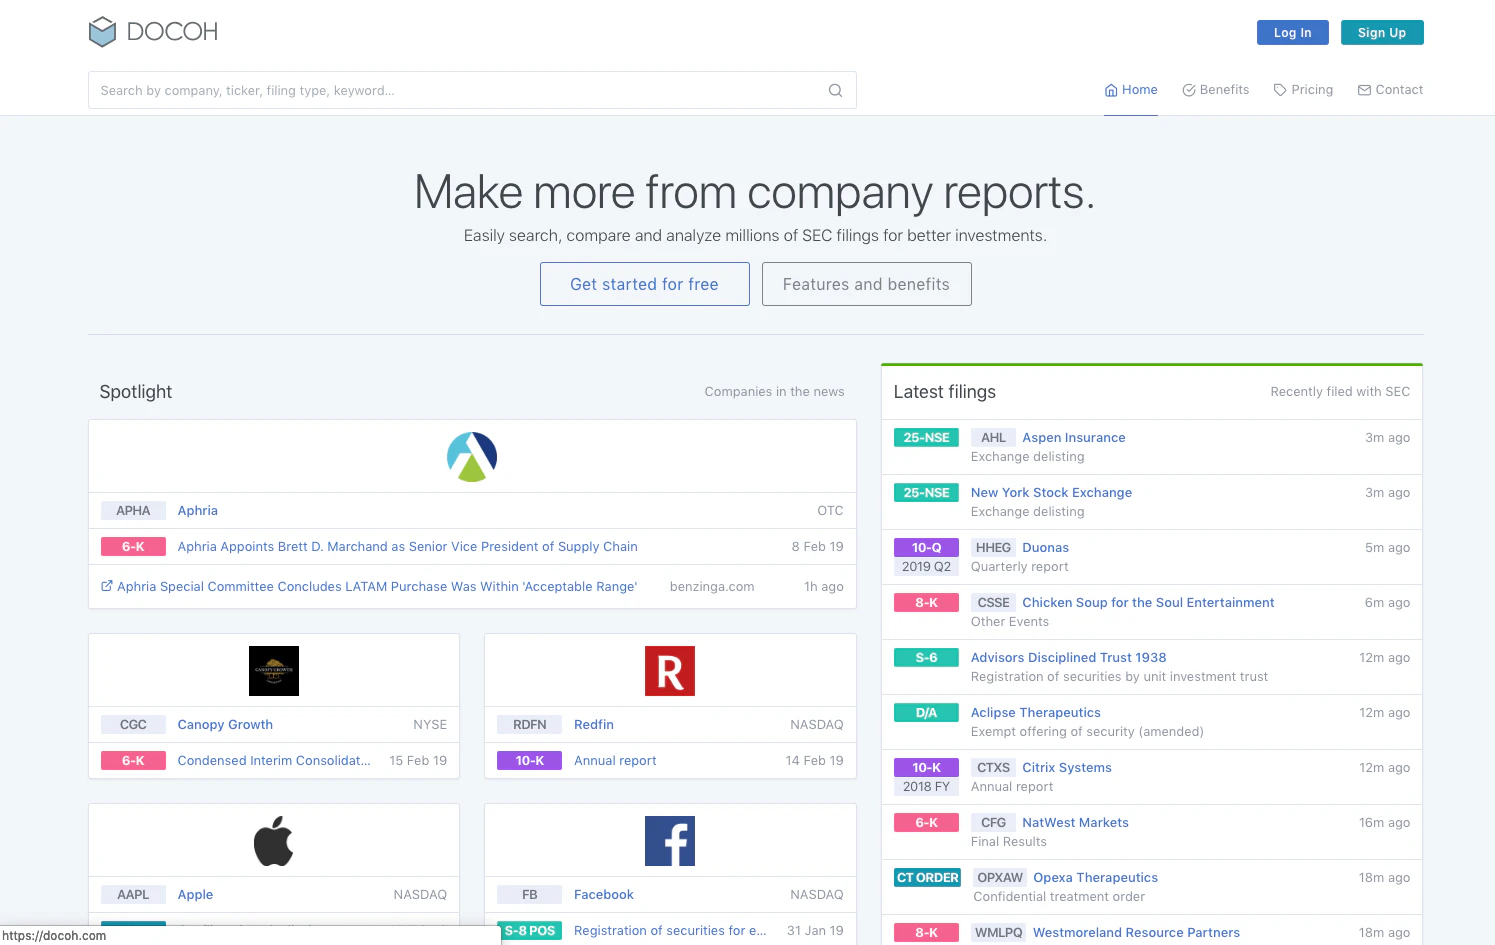Viewport: 1495px width, 945px height.
Task: Open New York Stock Exchange filing link
Action: point(1051,493)
